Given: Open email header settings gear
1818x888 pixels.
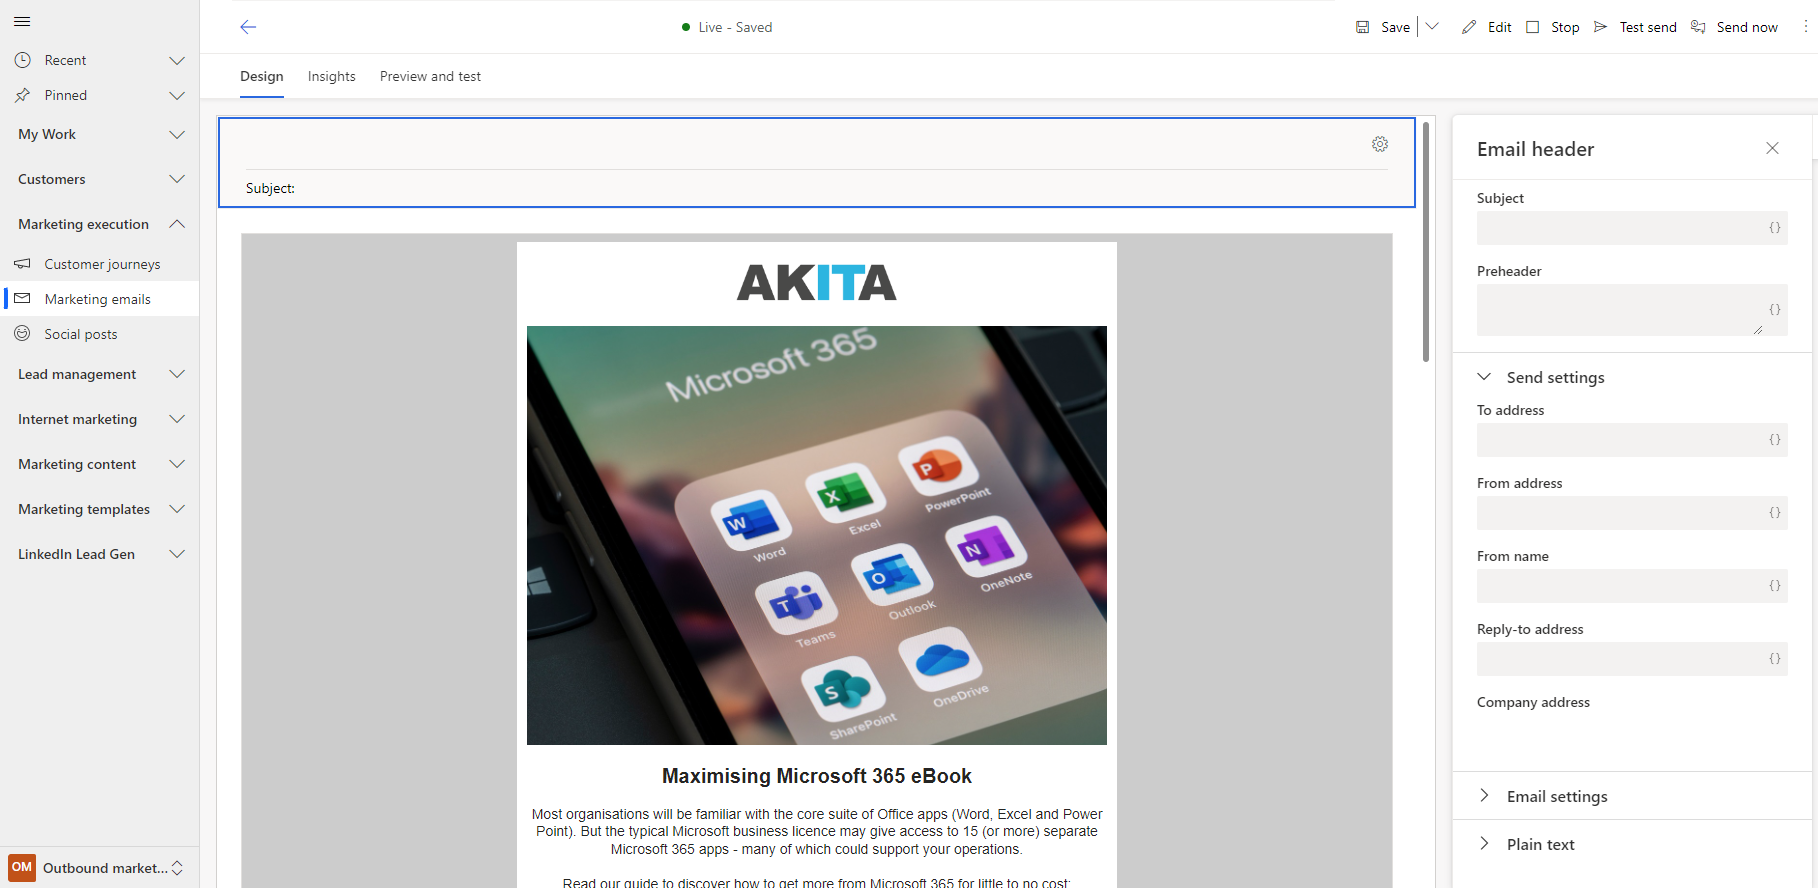Looking at the screenshot, I should [x=1380, y=144].
